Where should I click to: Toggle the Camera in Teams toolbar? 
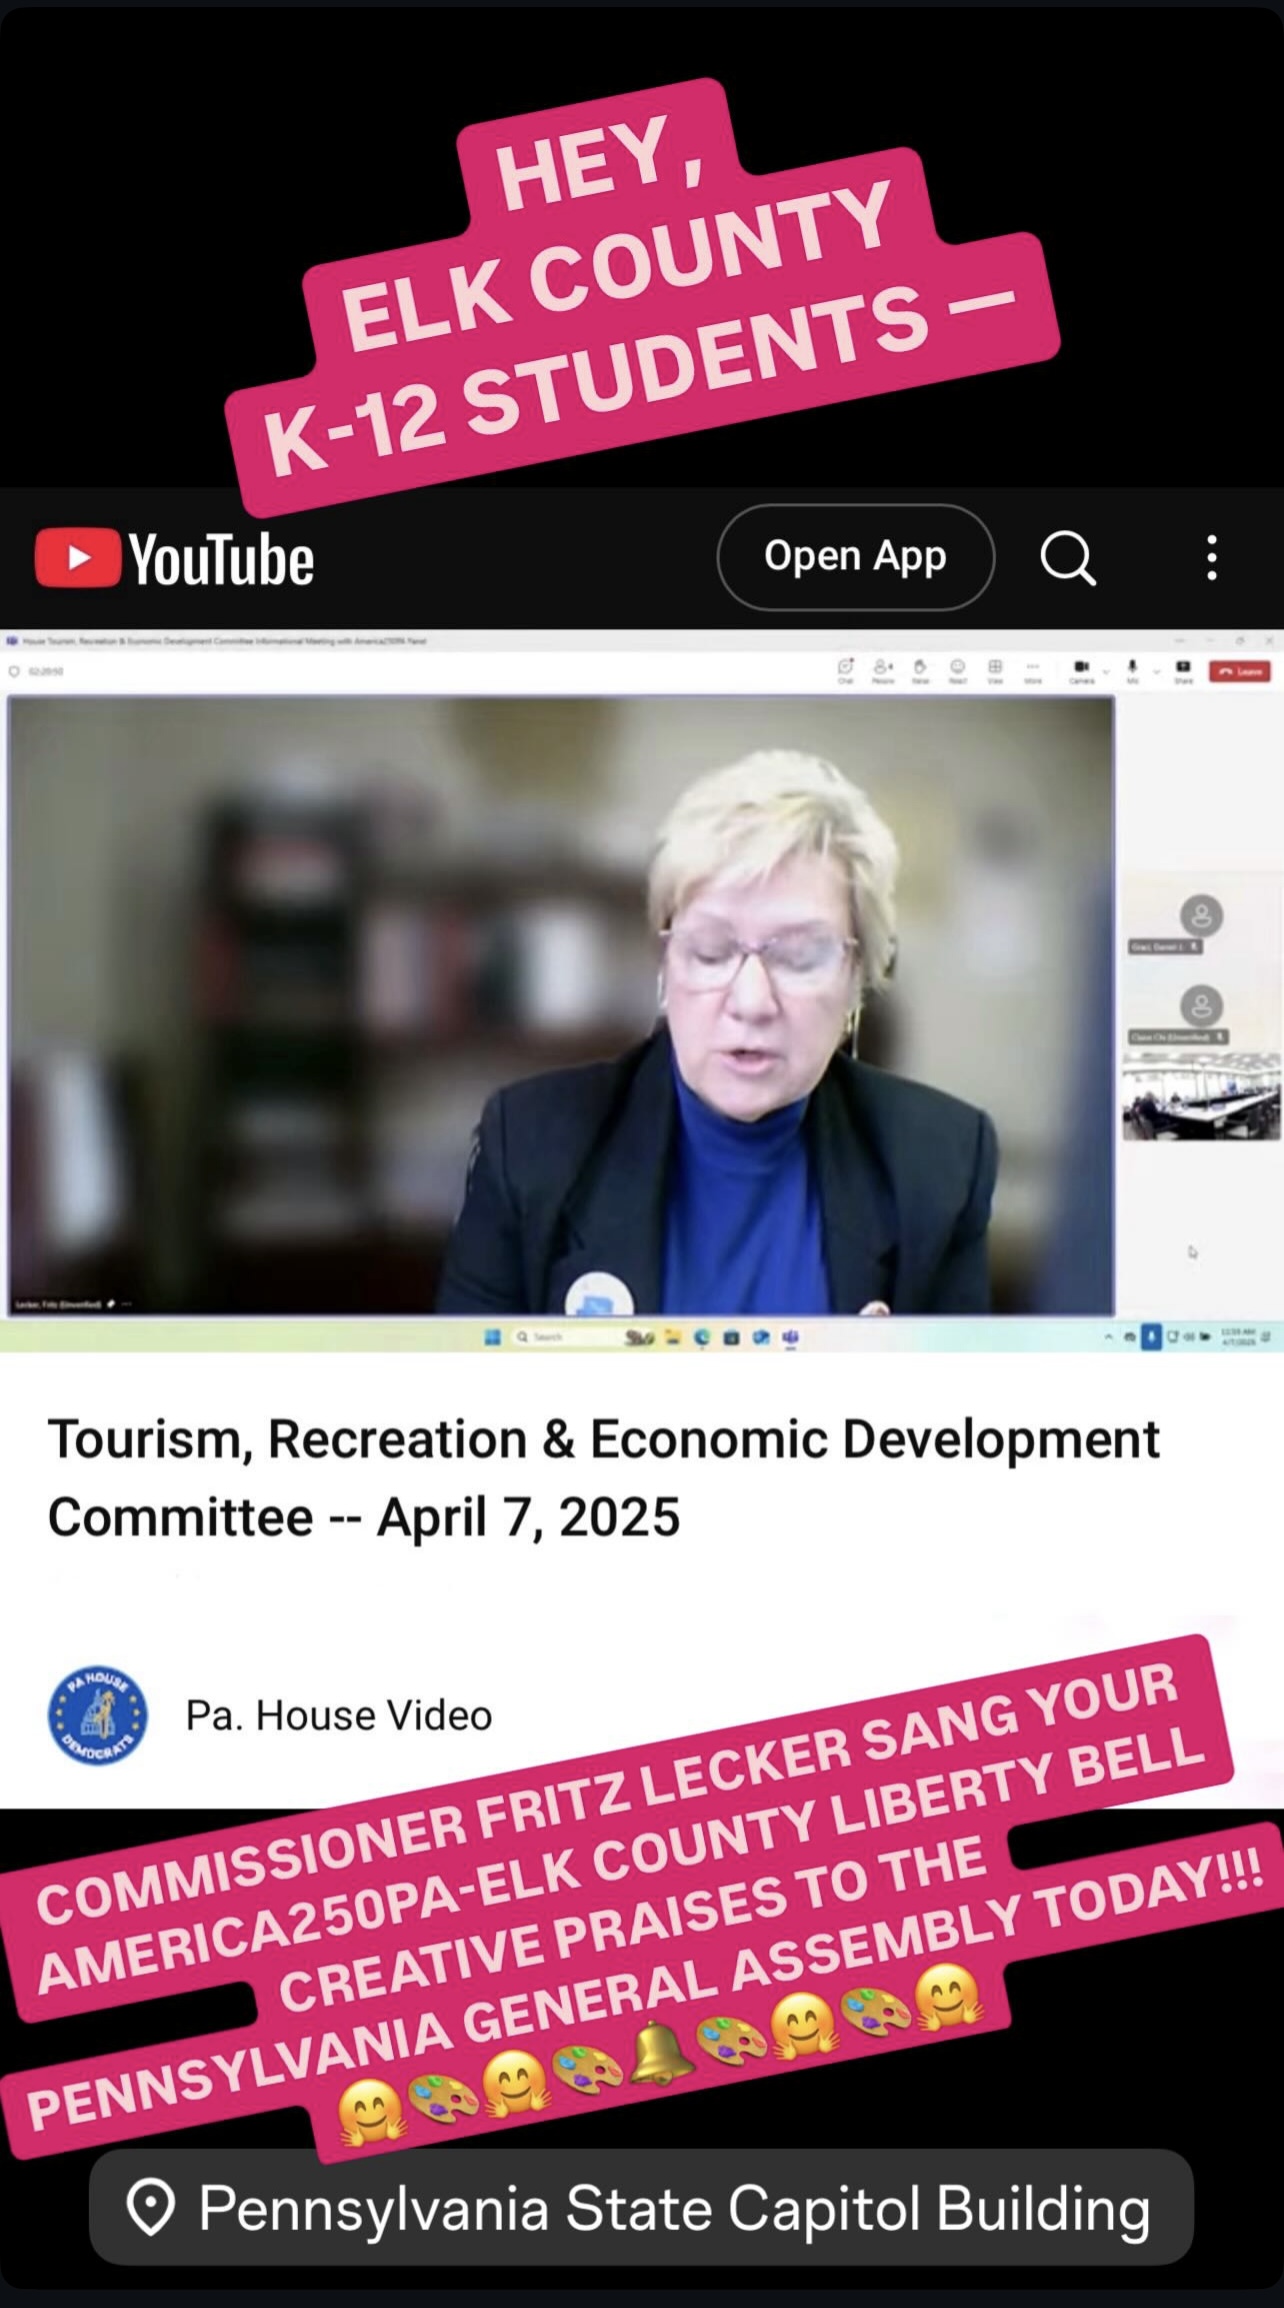[1081, 670]
